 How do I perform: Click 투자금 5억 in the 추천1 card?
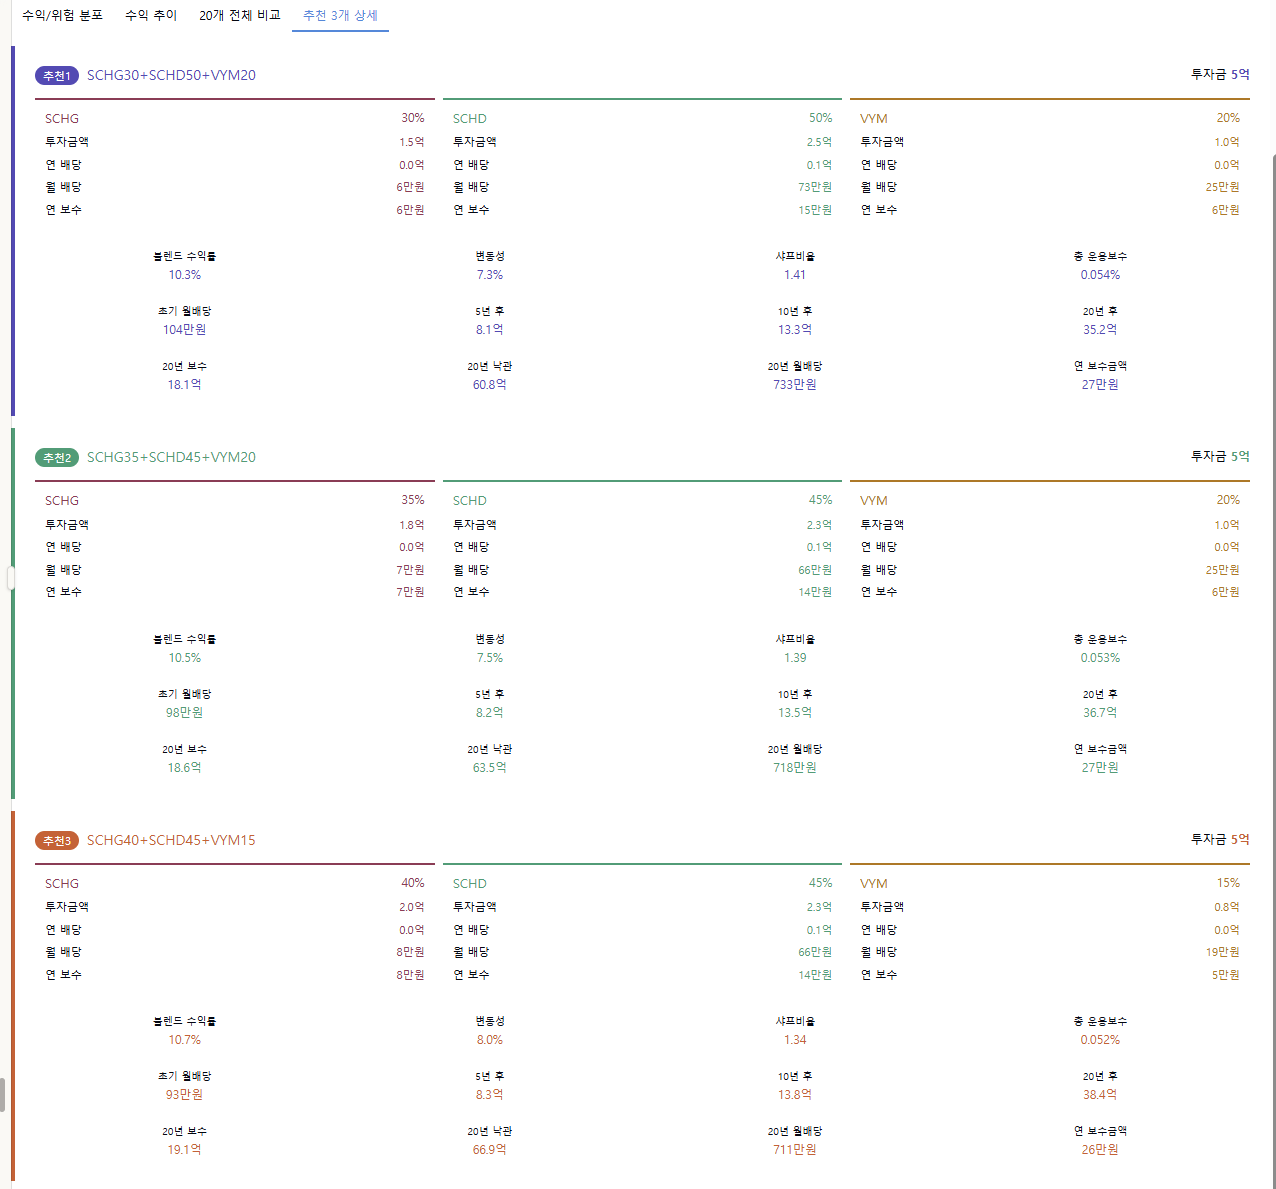click(1220, 75)
